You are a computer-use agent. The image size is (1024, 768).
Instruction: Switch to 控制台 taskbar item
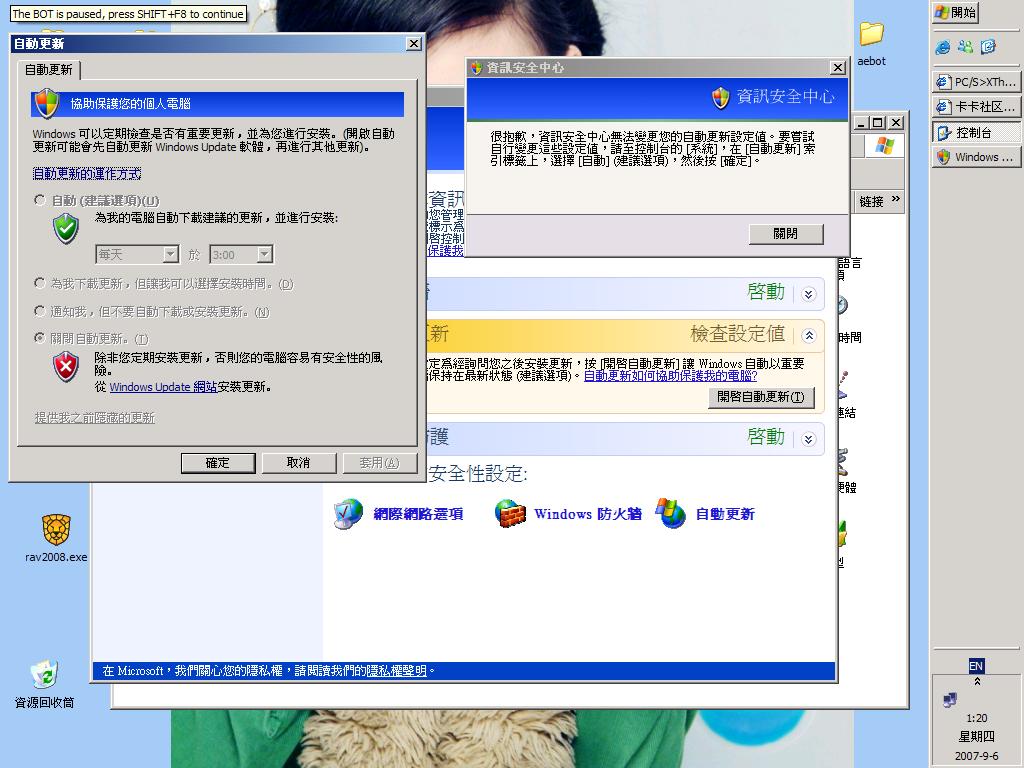[x=976, y=133]
